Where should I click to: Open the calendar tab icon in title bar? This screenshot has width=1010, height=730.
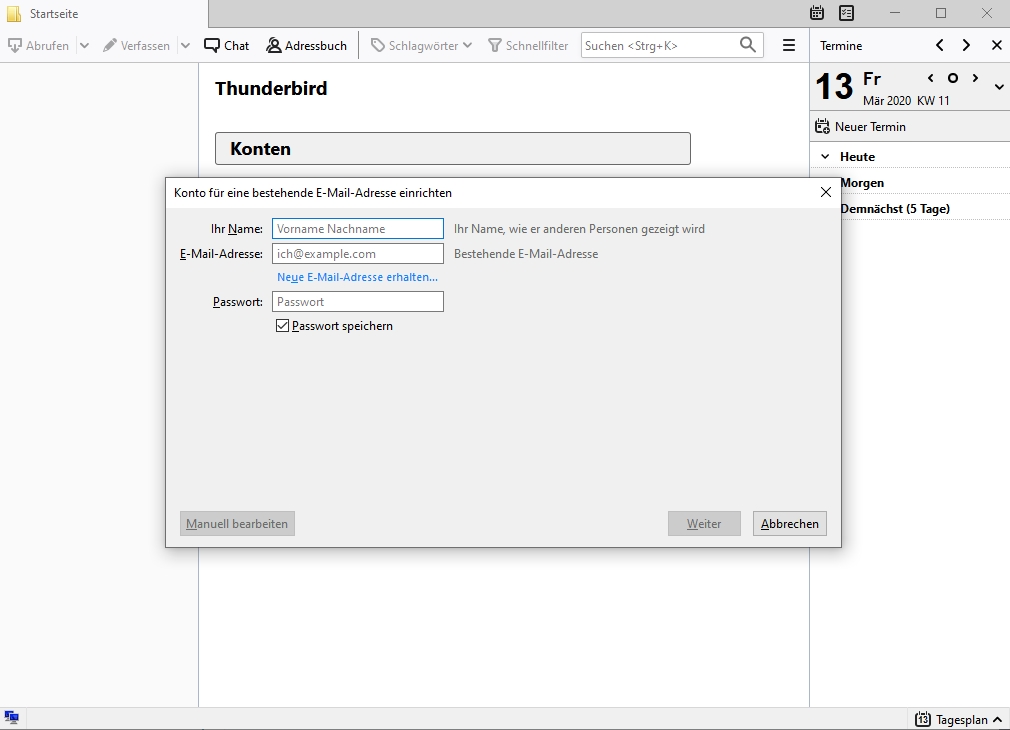point(817,13)
